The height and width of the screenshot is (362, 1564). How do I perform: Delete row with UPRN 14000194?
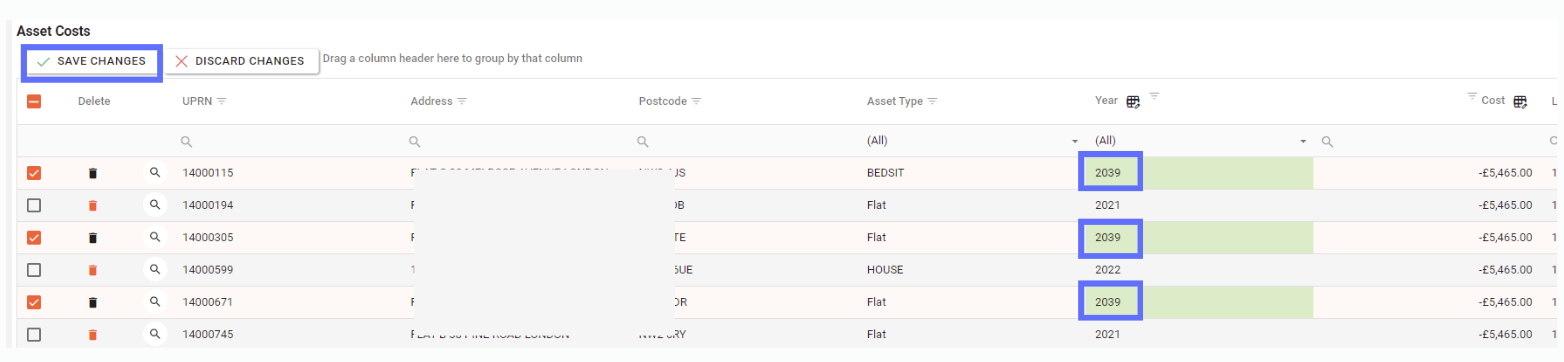(93, 205)
